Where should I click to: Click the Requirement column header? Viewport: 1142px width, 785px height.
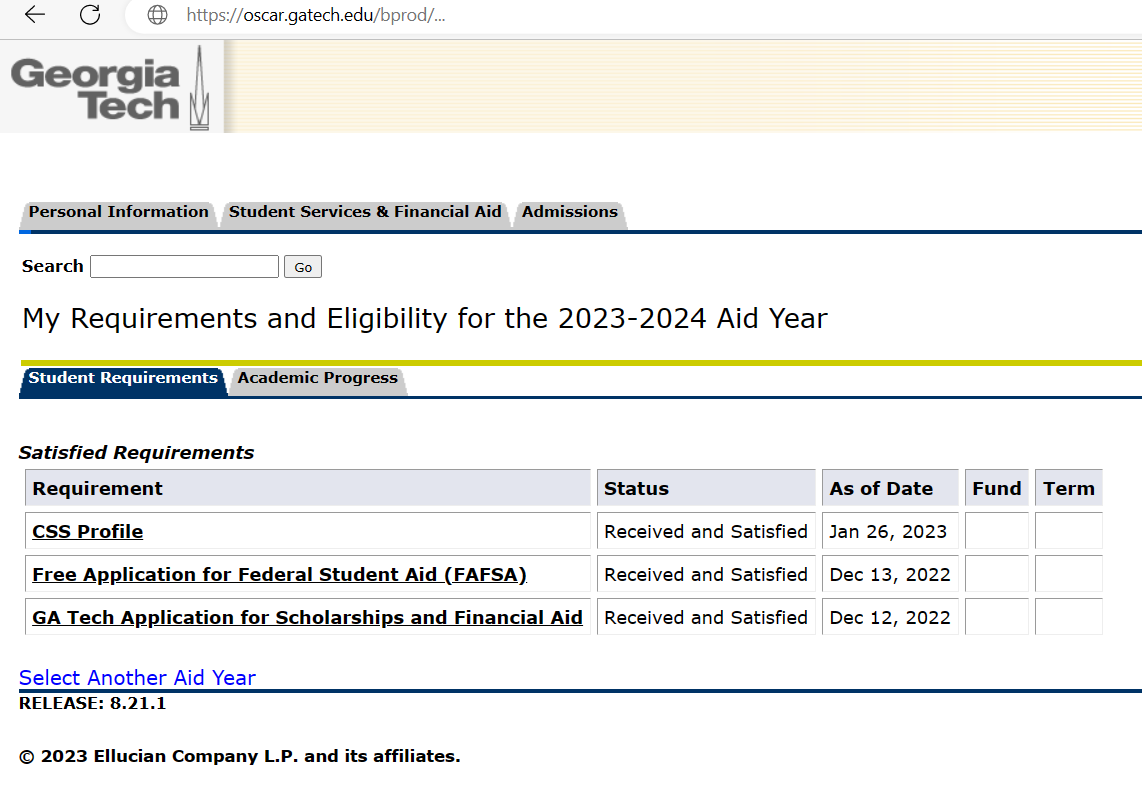97,489
